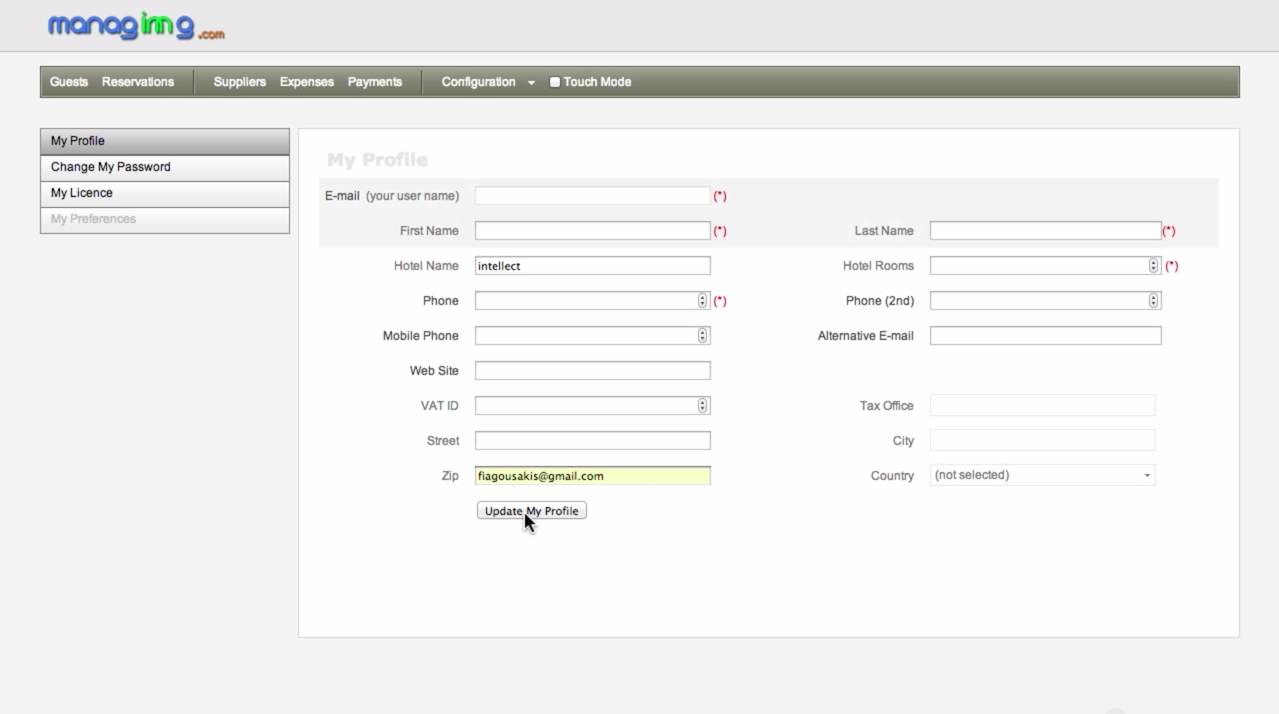Click into the First Name field
The image size is (1279, 714).
click(592, 231)
